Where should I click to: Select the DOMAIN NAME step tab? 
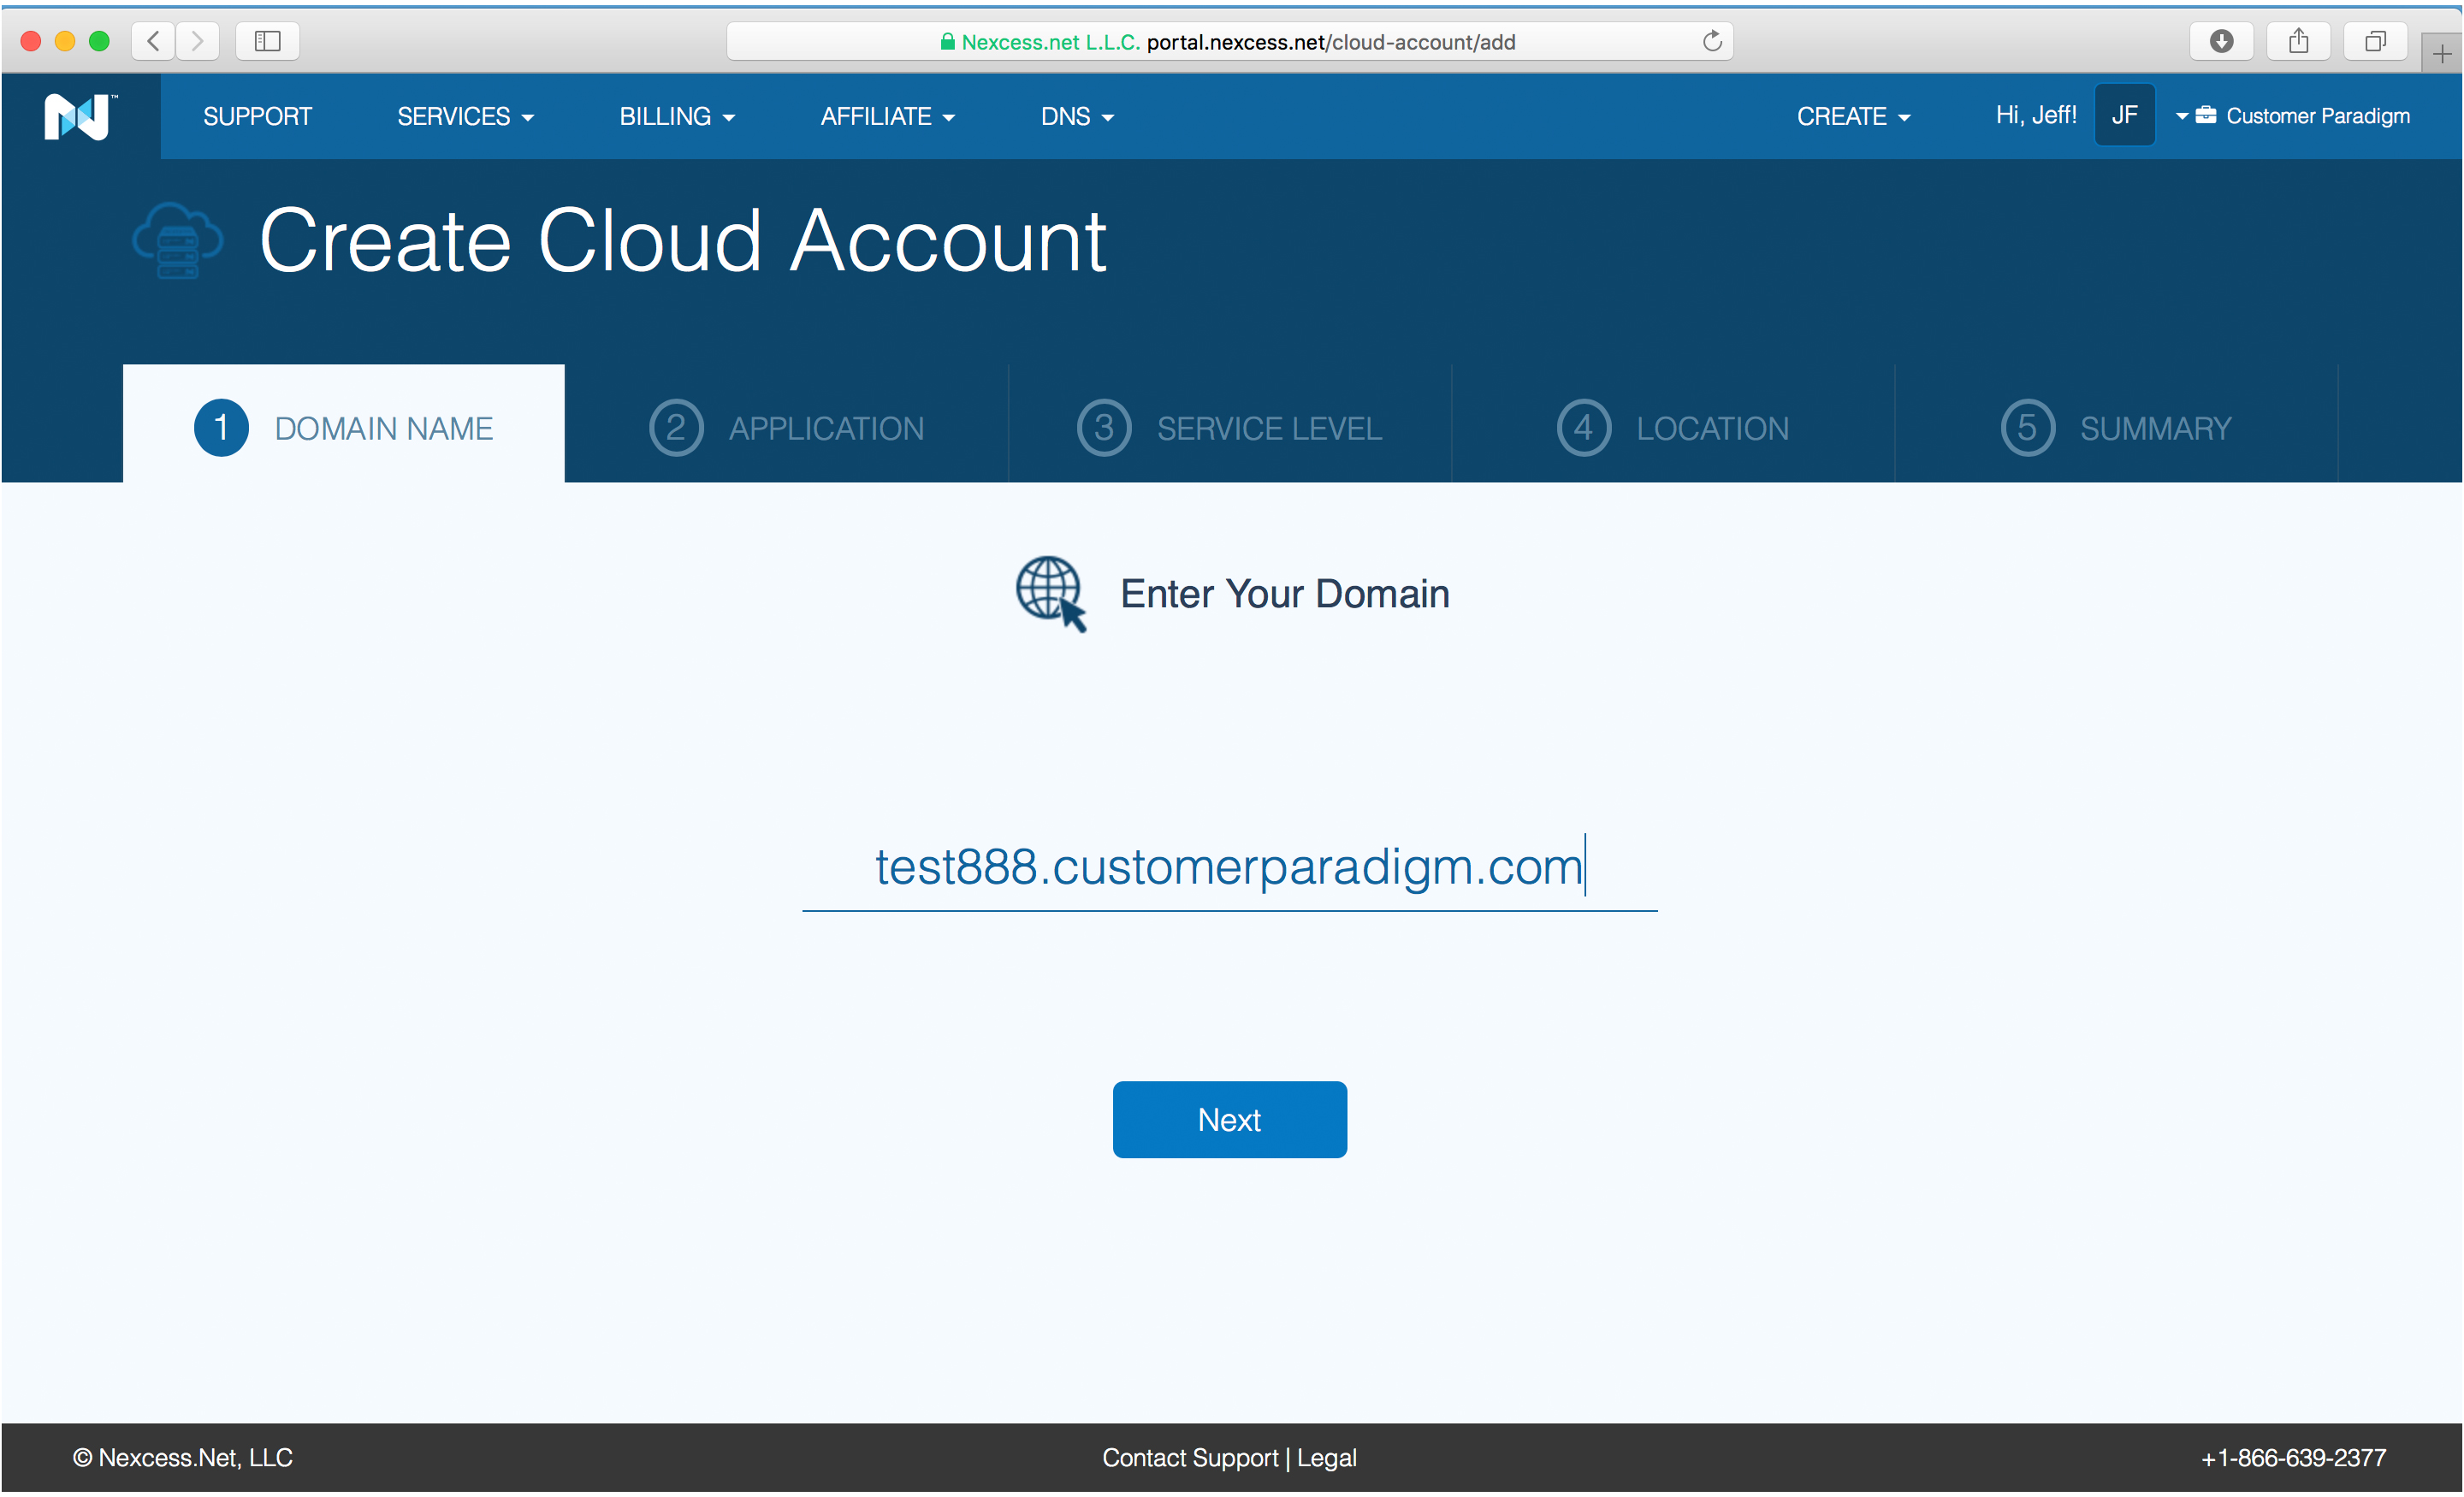pos(344,424)
